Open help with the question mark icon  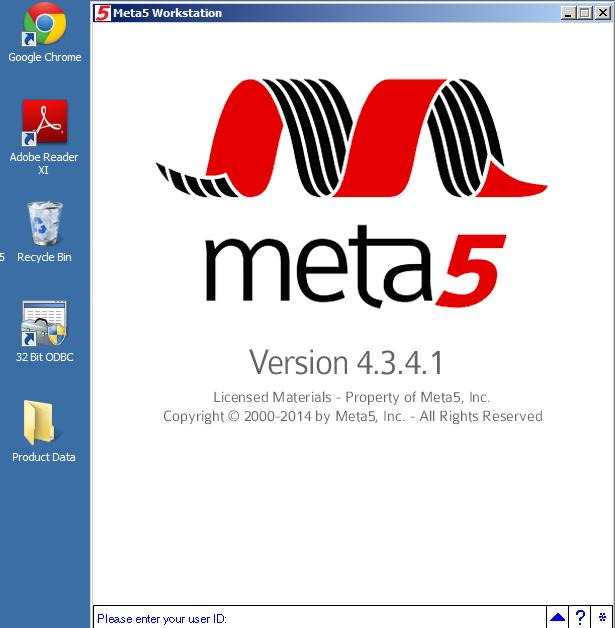[x=580, y=617]
